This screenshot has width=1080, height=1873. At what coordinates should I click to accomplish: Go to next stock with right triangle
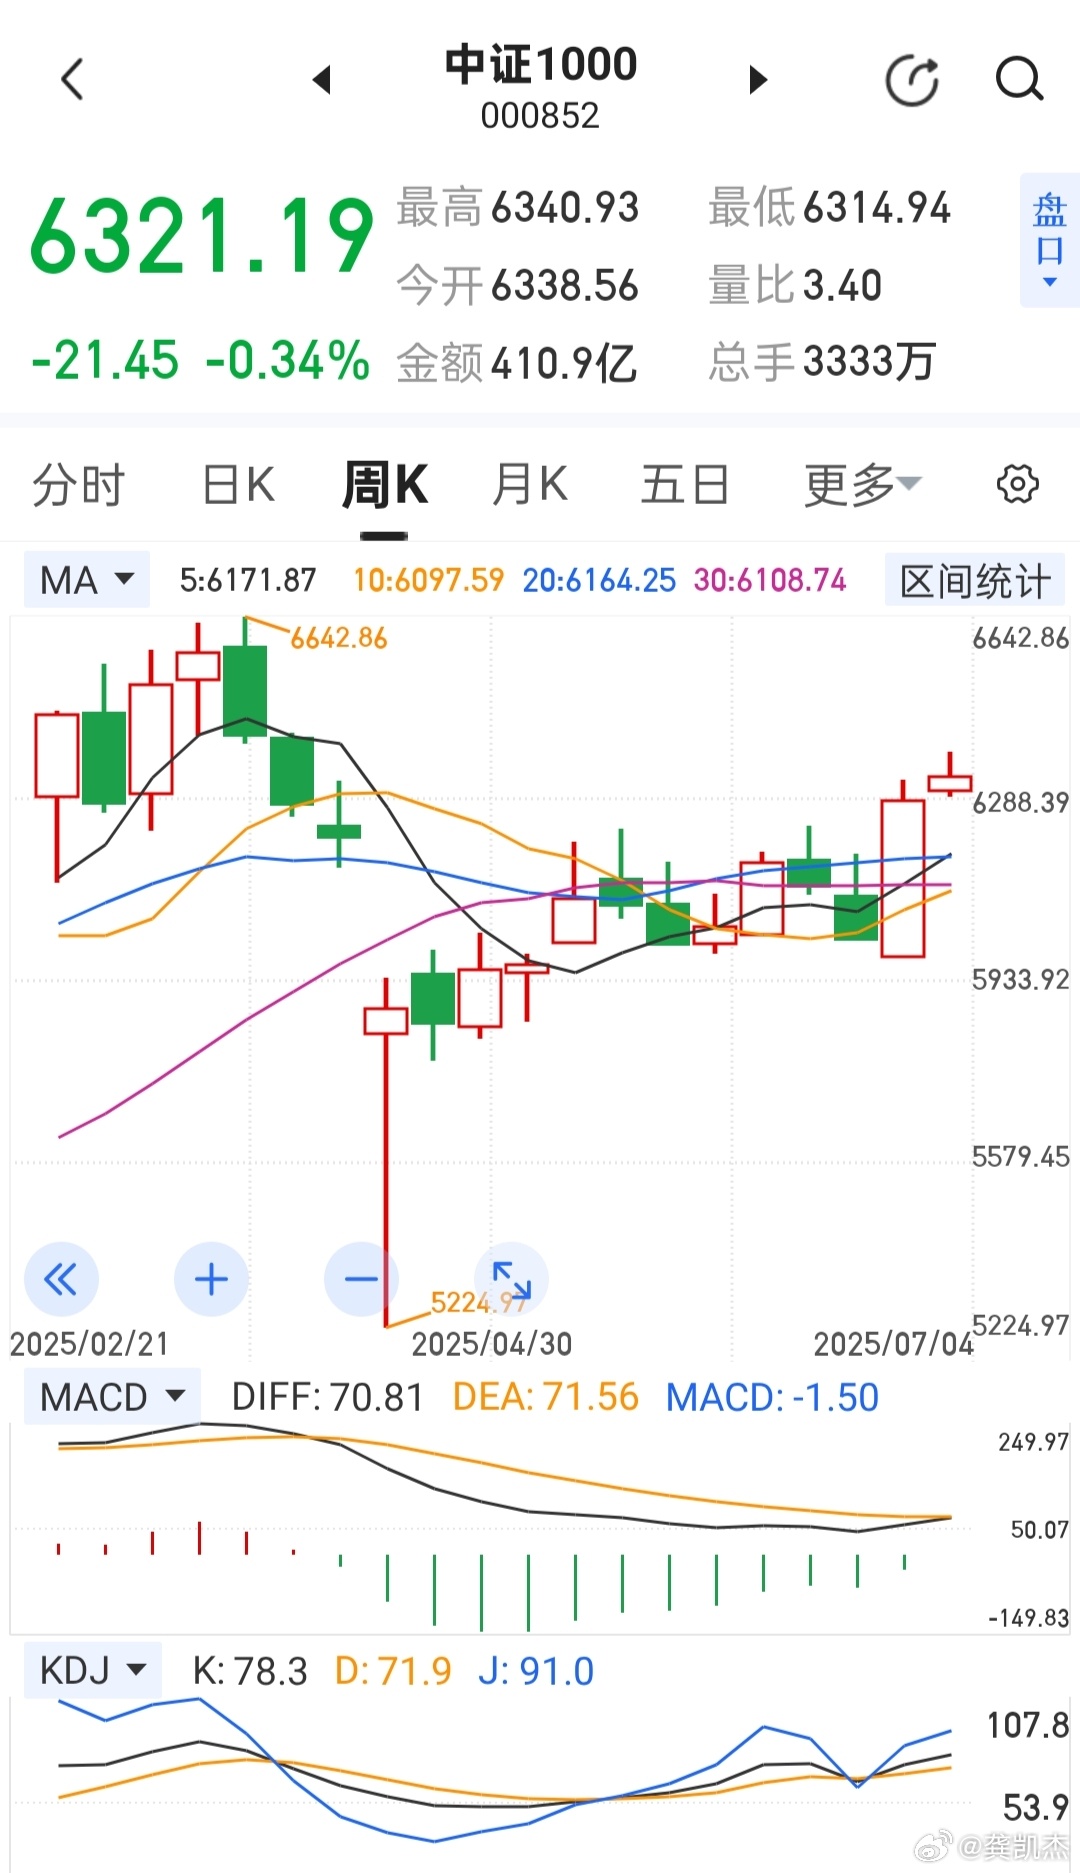pos(758,79)
